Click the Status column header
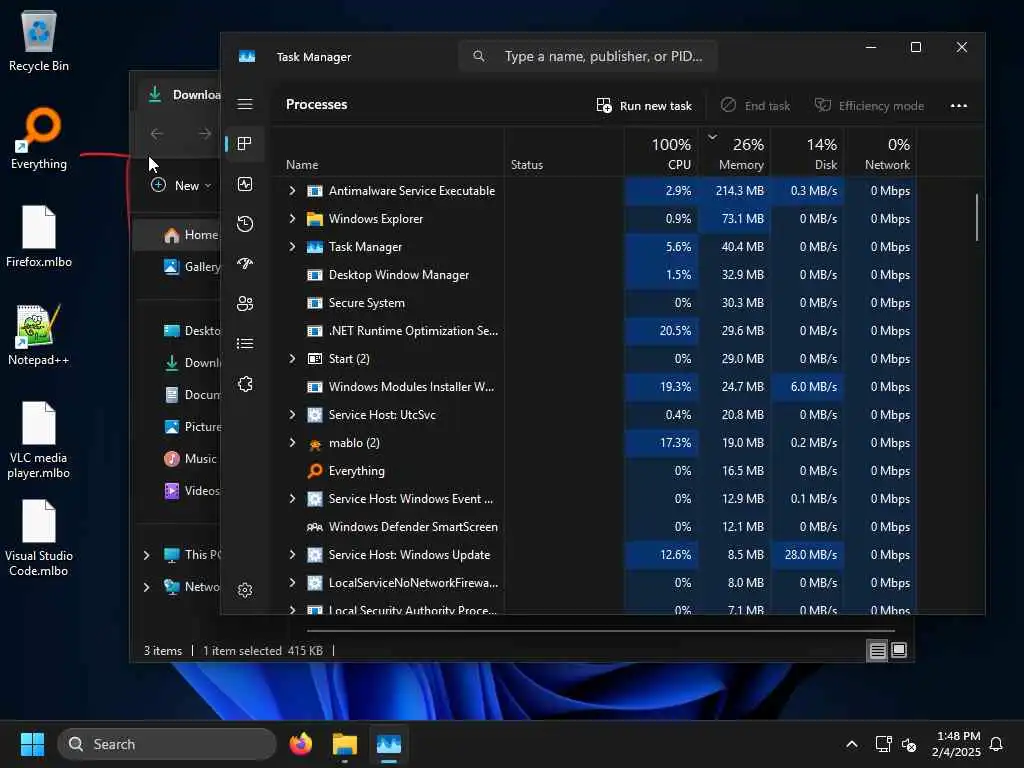 pyautogui.click(x=527, y=165)
